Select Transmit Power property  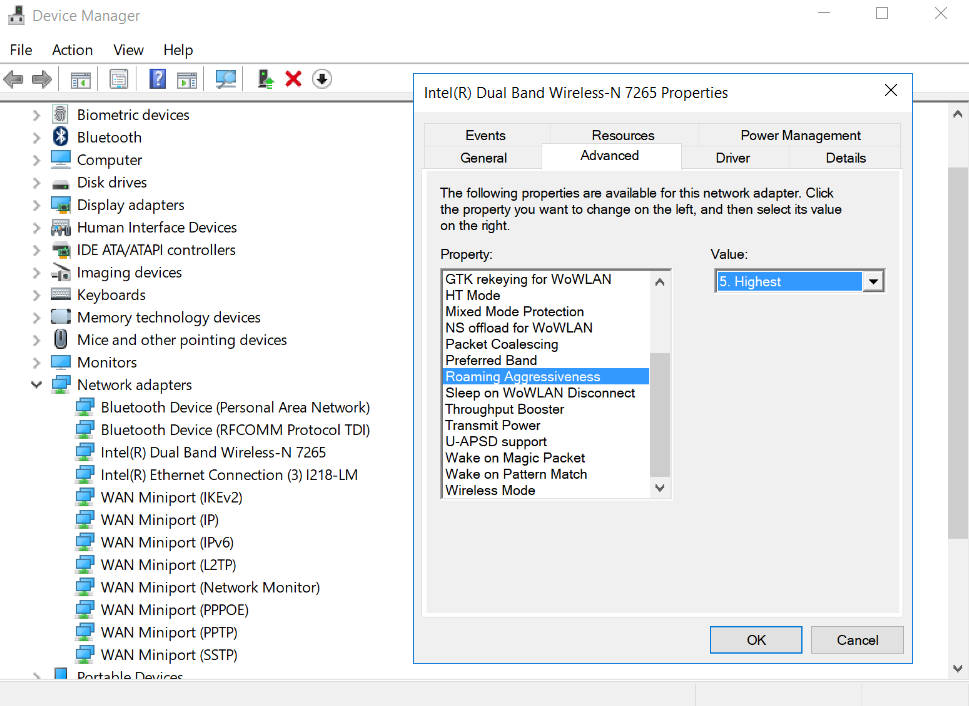click(x=546, y=425)
